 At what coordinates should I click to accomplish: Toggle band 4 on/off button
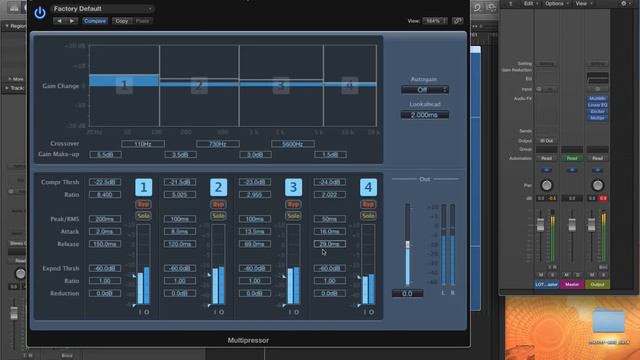368,187
